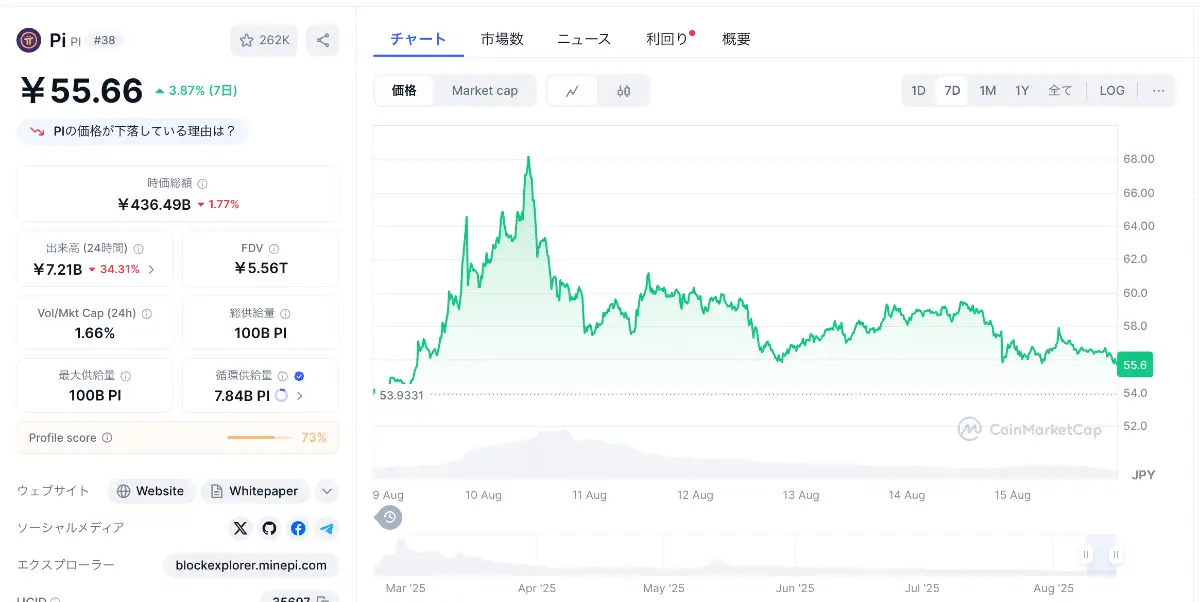Visit Pi's Facebook page
Viewport: 1200px width, 602px height.
[x=298, y=528]
